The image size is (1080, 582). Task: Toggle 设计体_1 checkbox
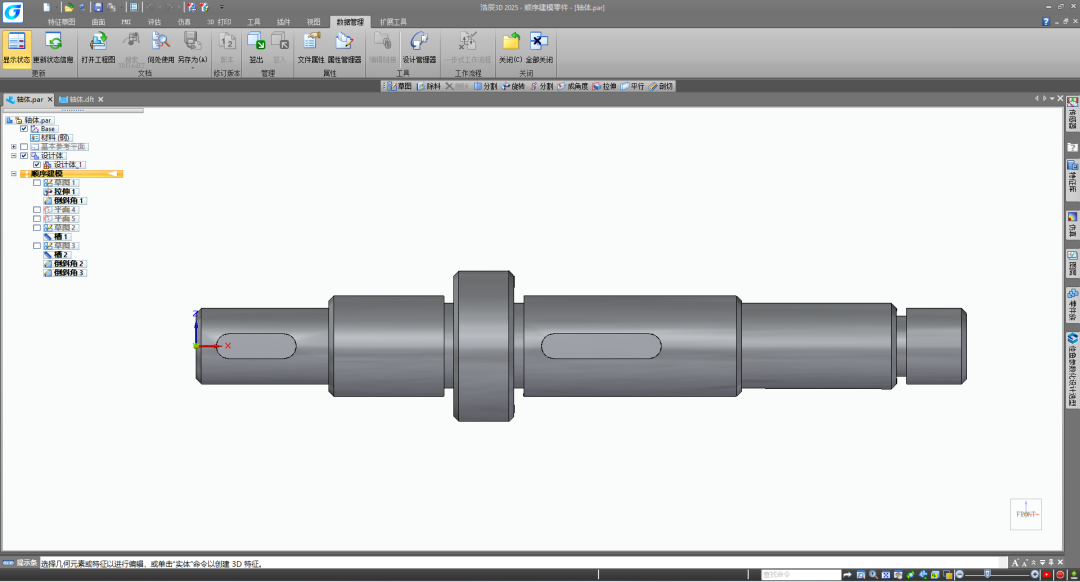point(37,165)
